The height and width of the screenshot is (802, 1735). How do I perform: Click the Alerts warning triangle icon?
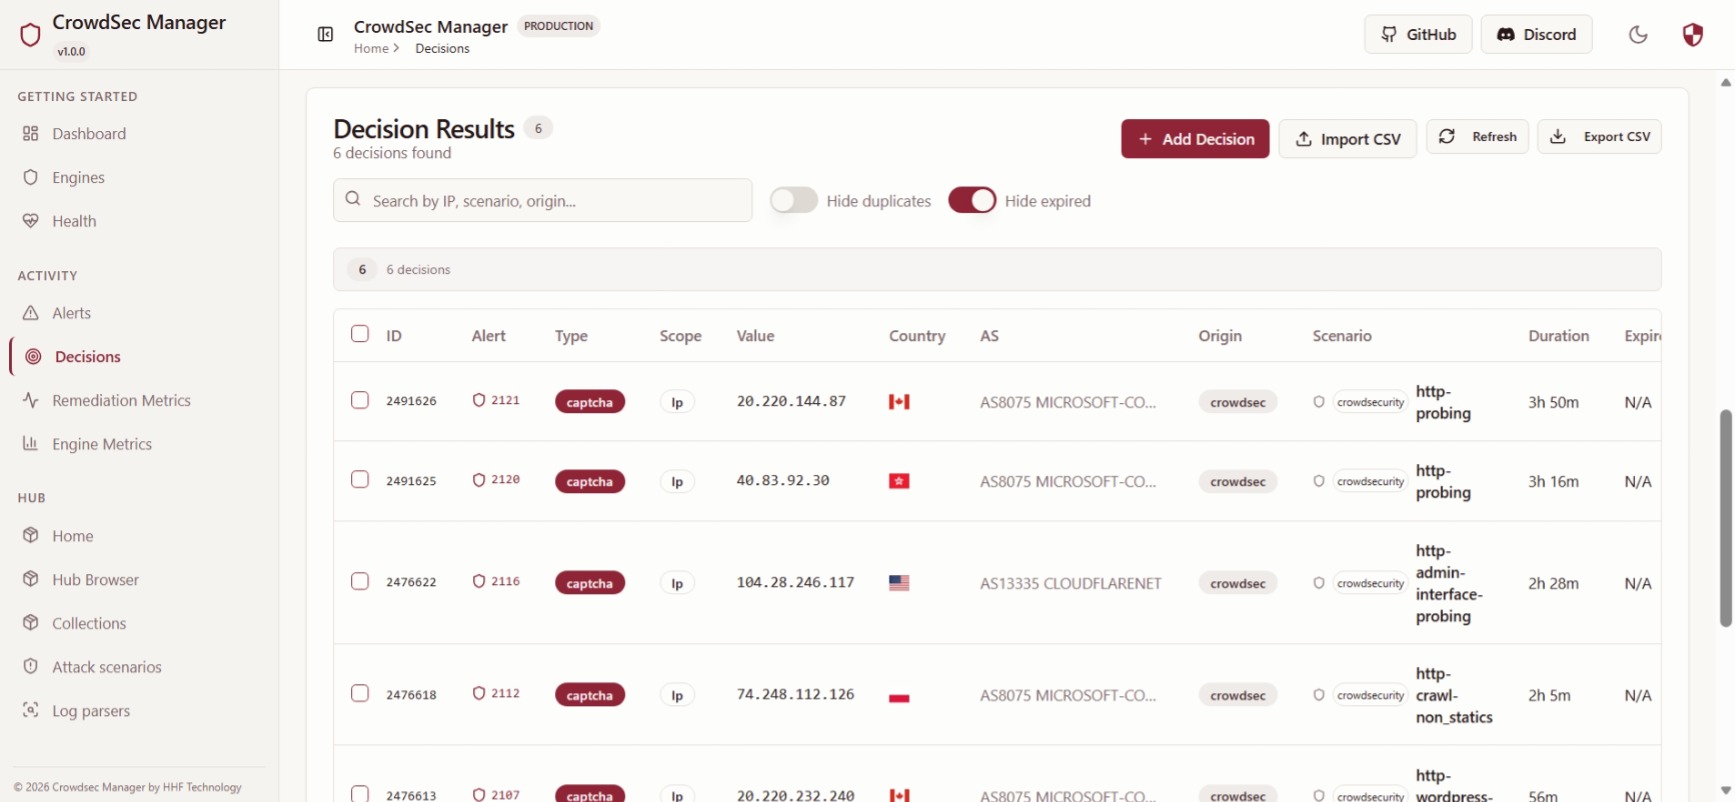pos(31,313)
